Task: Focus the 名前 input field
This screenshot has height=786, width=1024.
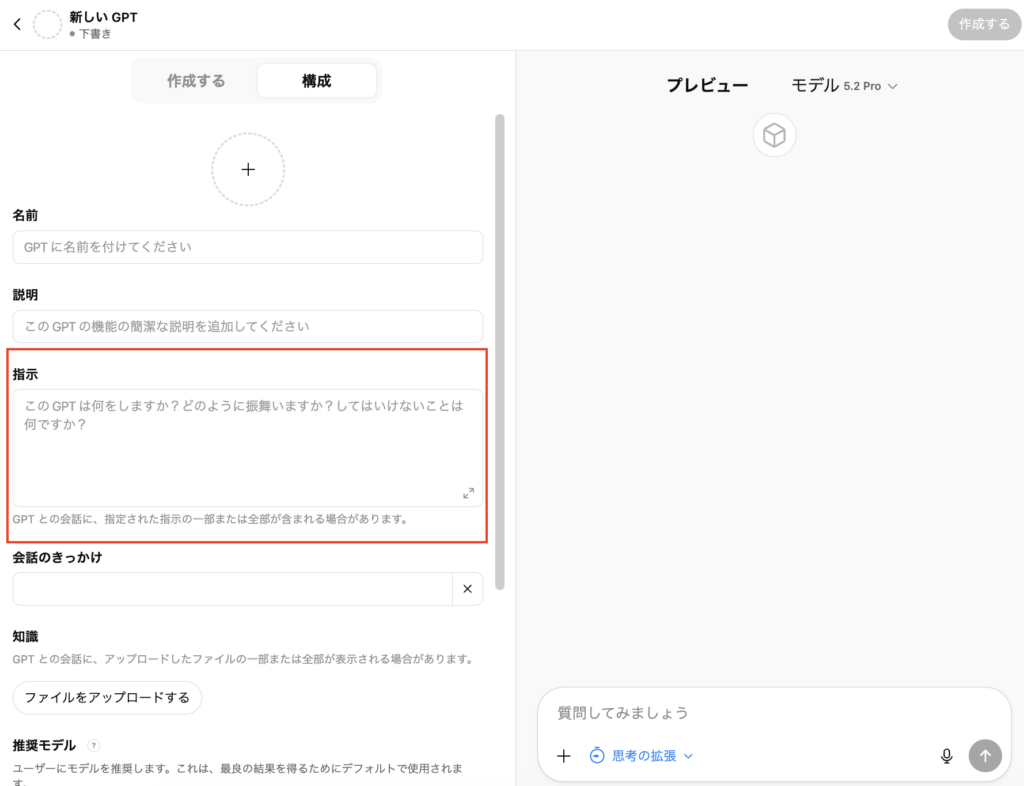Action: click(x=247, y=247)
